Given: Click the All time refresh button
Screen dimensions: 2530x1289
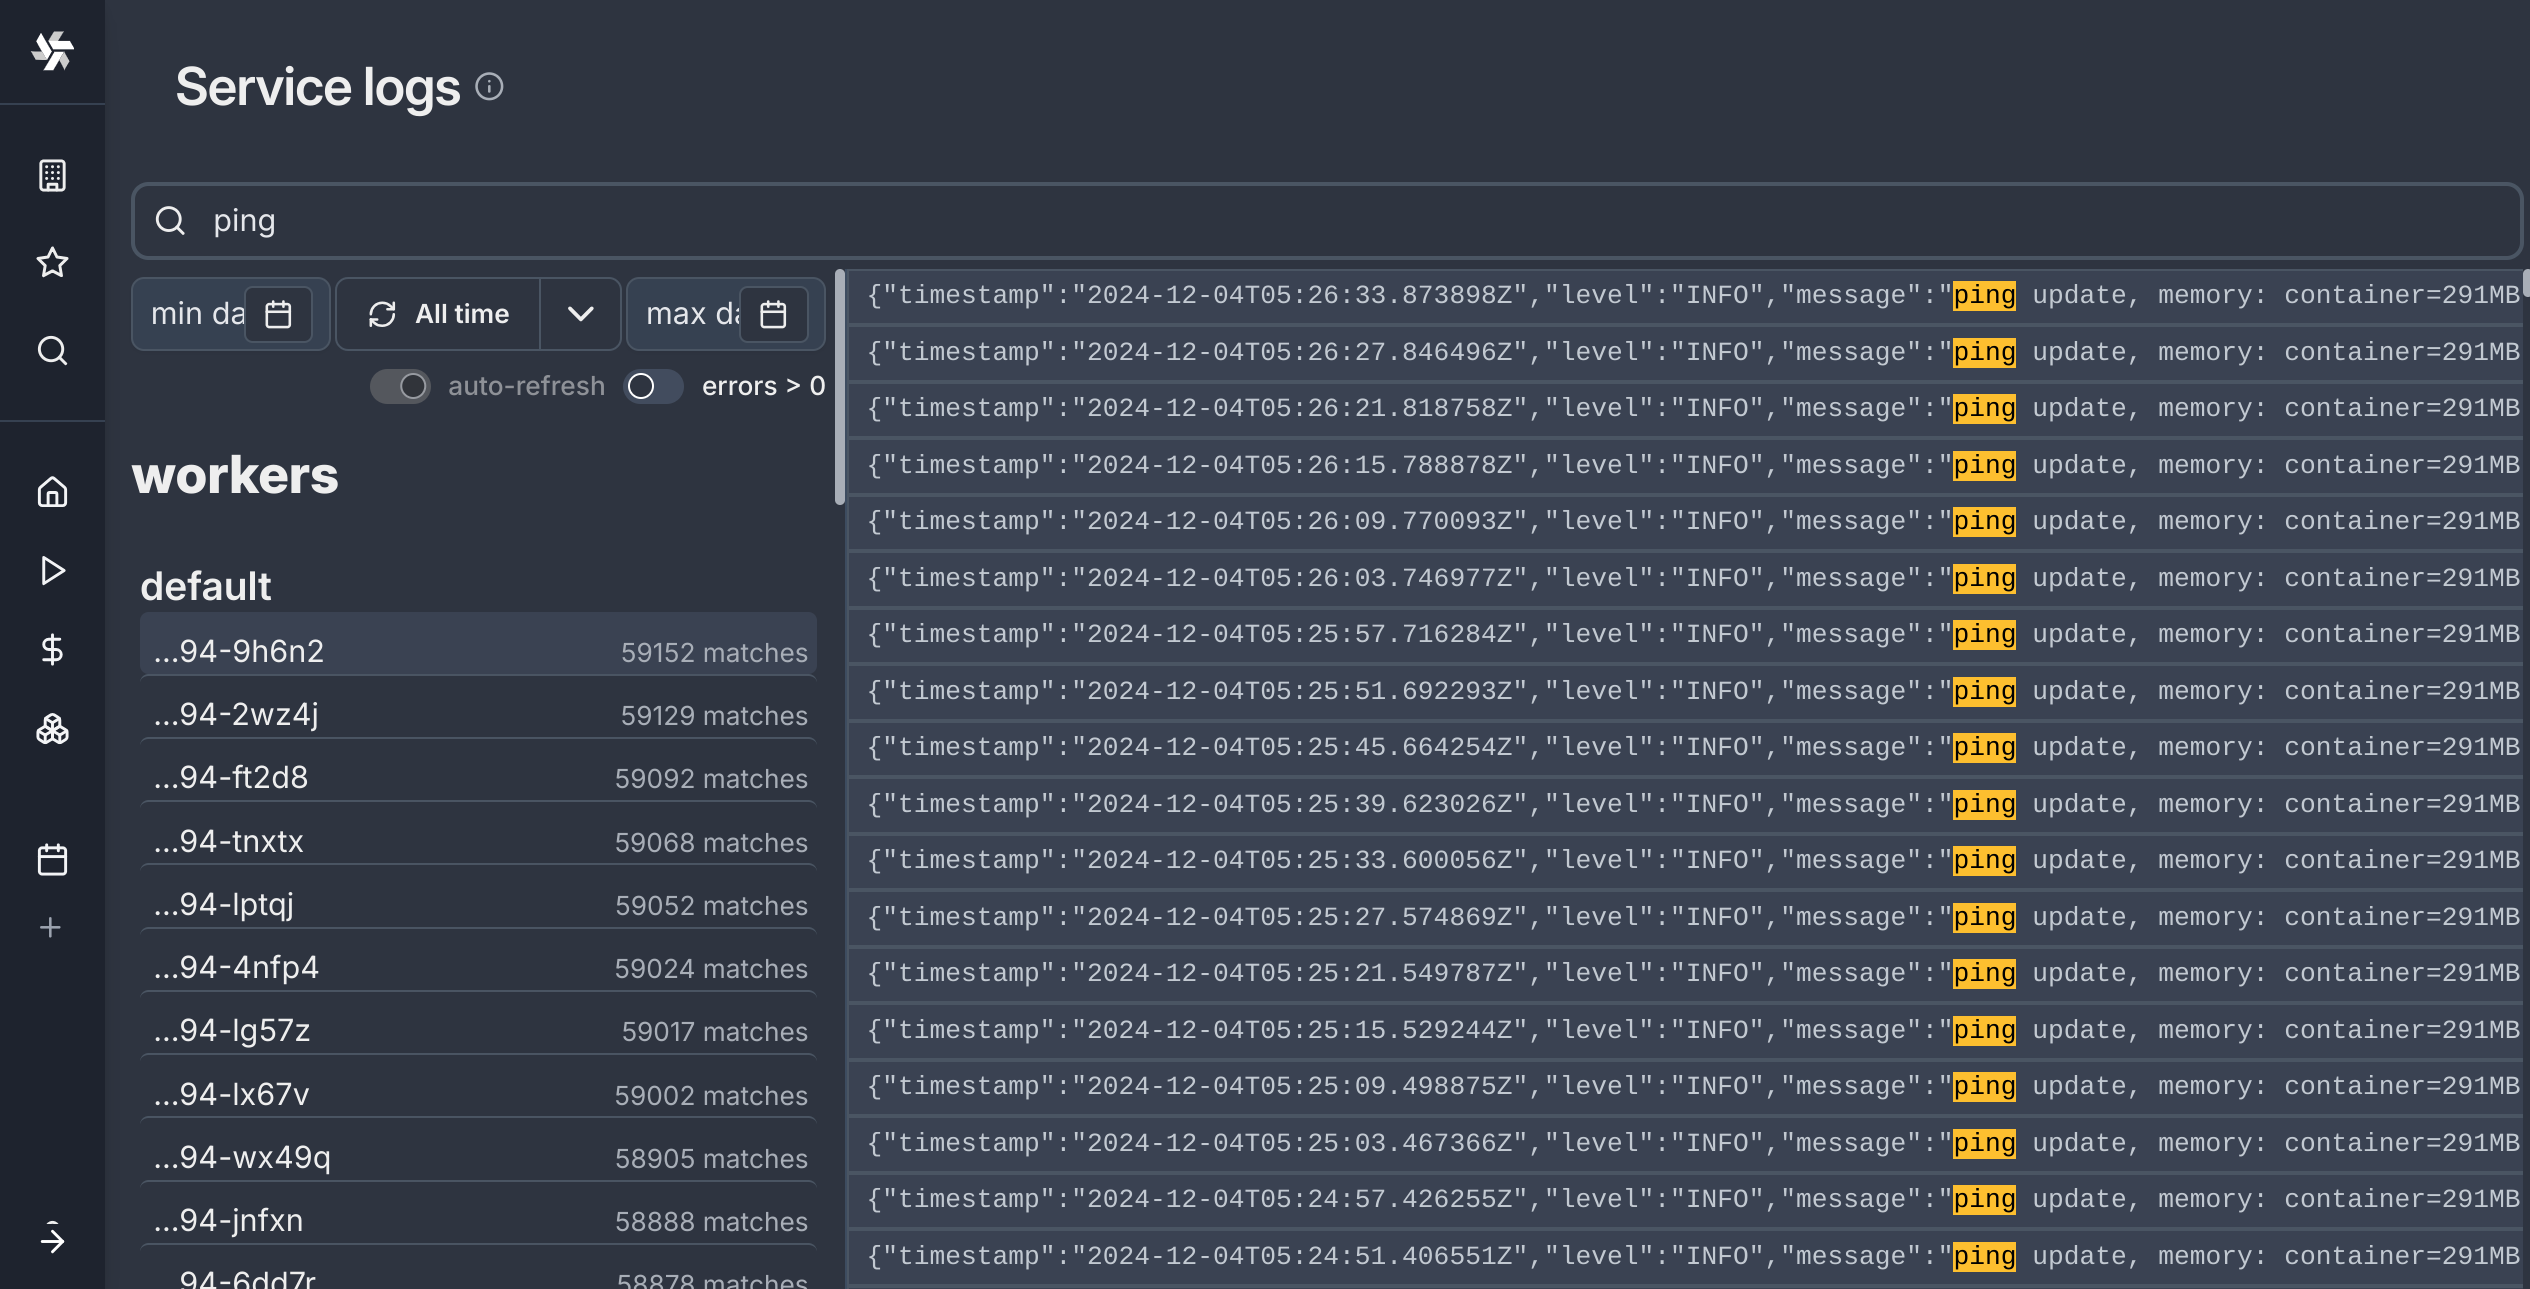Looking at the screenshot, I should click(x=439, y=314).
